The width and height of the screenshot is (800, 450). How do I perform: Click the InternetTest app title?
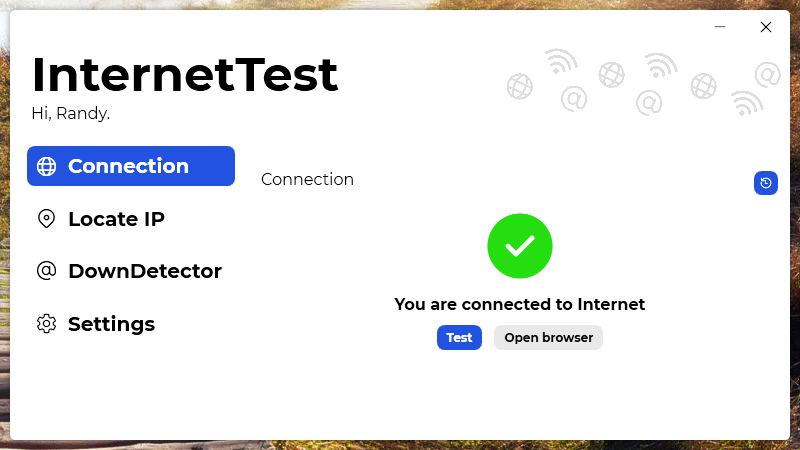click(185, 75)
